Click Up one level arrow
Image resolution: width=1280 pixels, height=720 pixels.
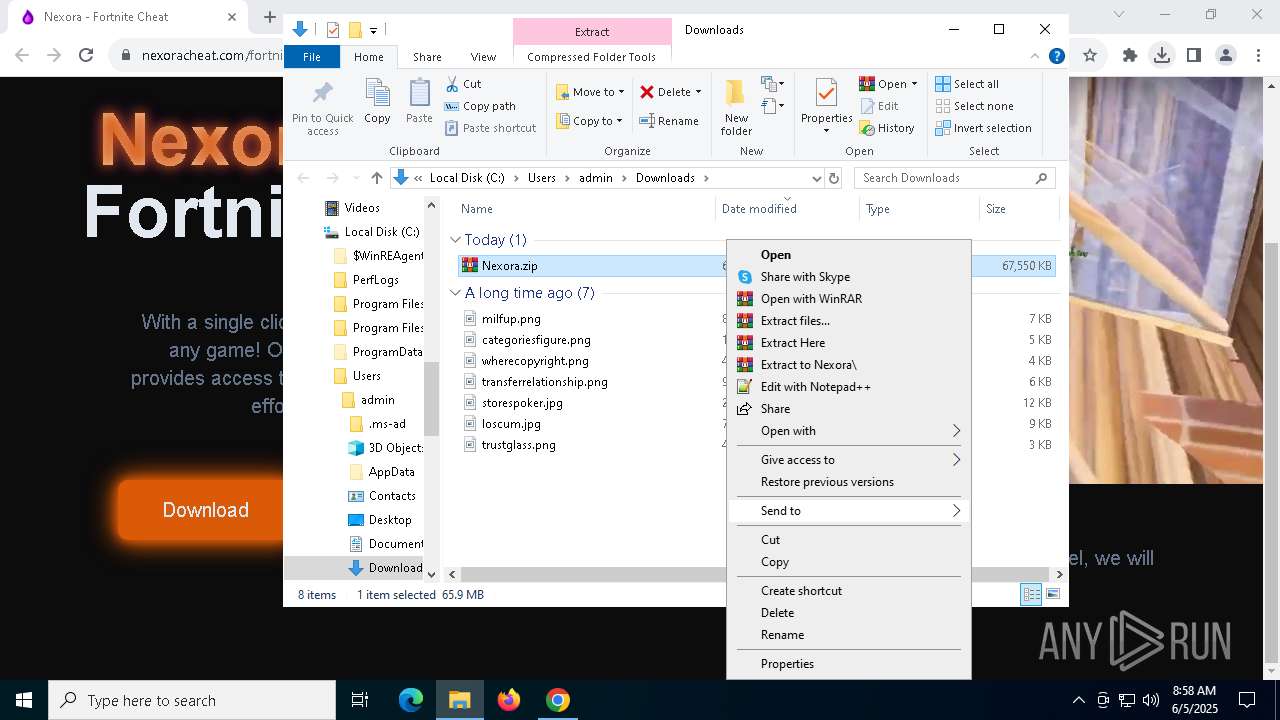click(x=376, y=178)
